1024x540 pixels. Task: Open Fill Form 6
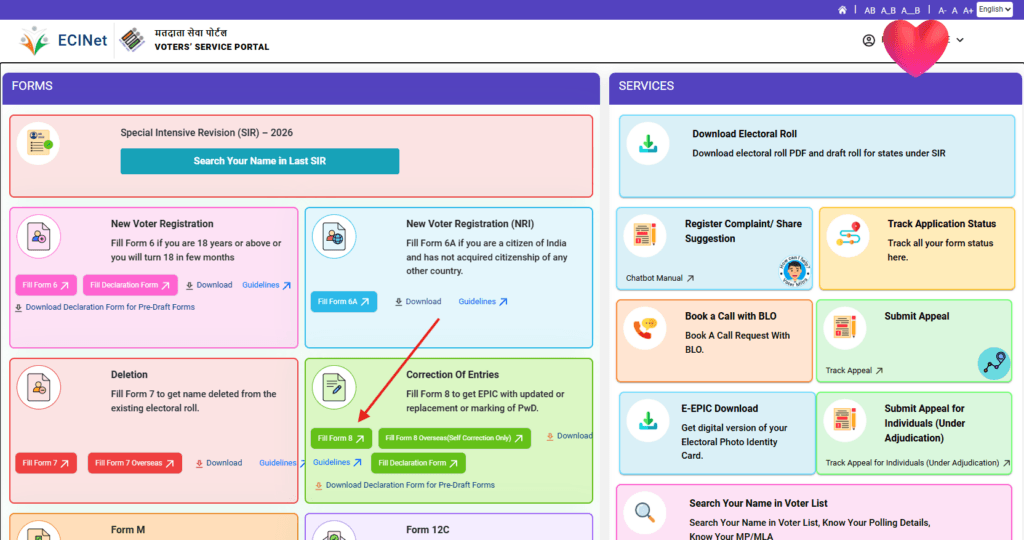[46, 285]
